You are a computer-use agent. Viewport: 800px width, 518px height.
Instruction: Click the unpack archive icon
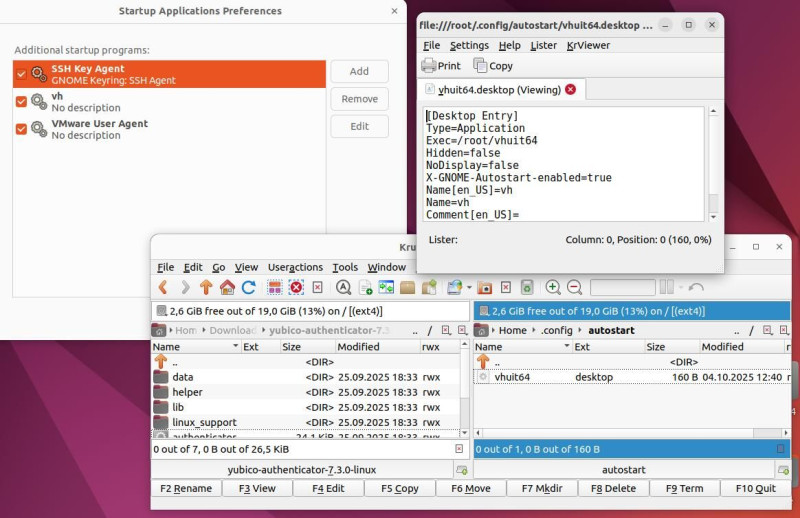tap(429, 288)
